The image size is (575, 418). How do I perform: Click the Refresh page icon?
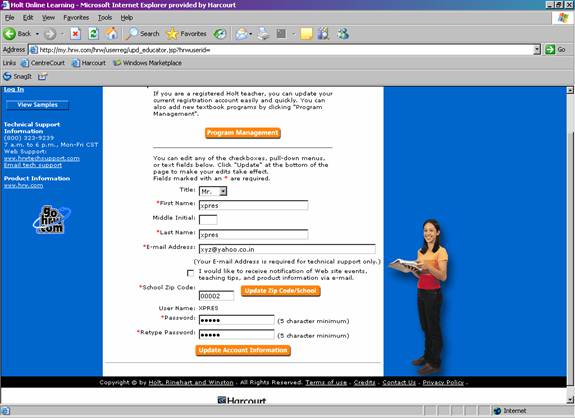coord(94,34)
